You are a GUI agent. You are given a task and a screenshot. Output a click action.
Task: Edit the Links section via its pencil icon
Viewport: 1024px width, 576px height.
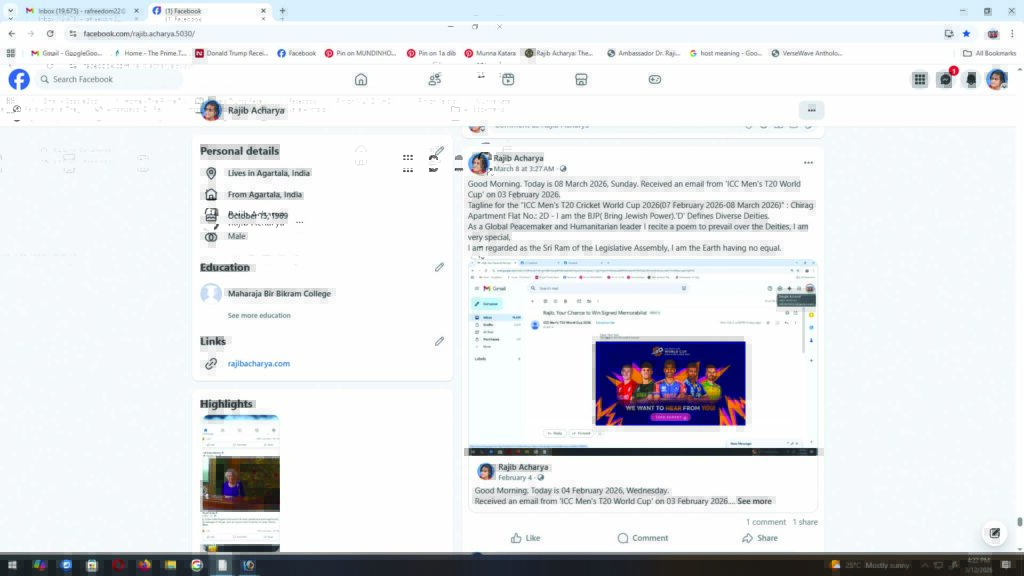439,341
